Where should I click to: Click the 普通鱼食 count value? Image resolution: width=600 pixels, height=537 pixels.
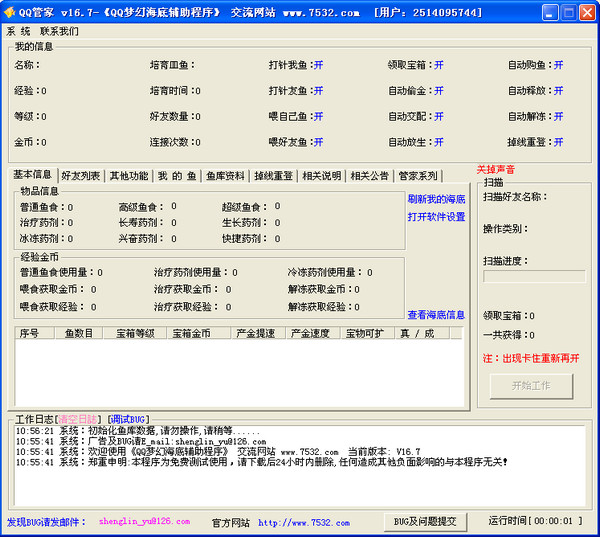pos(70,207)
